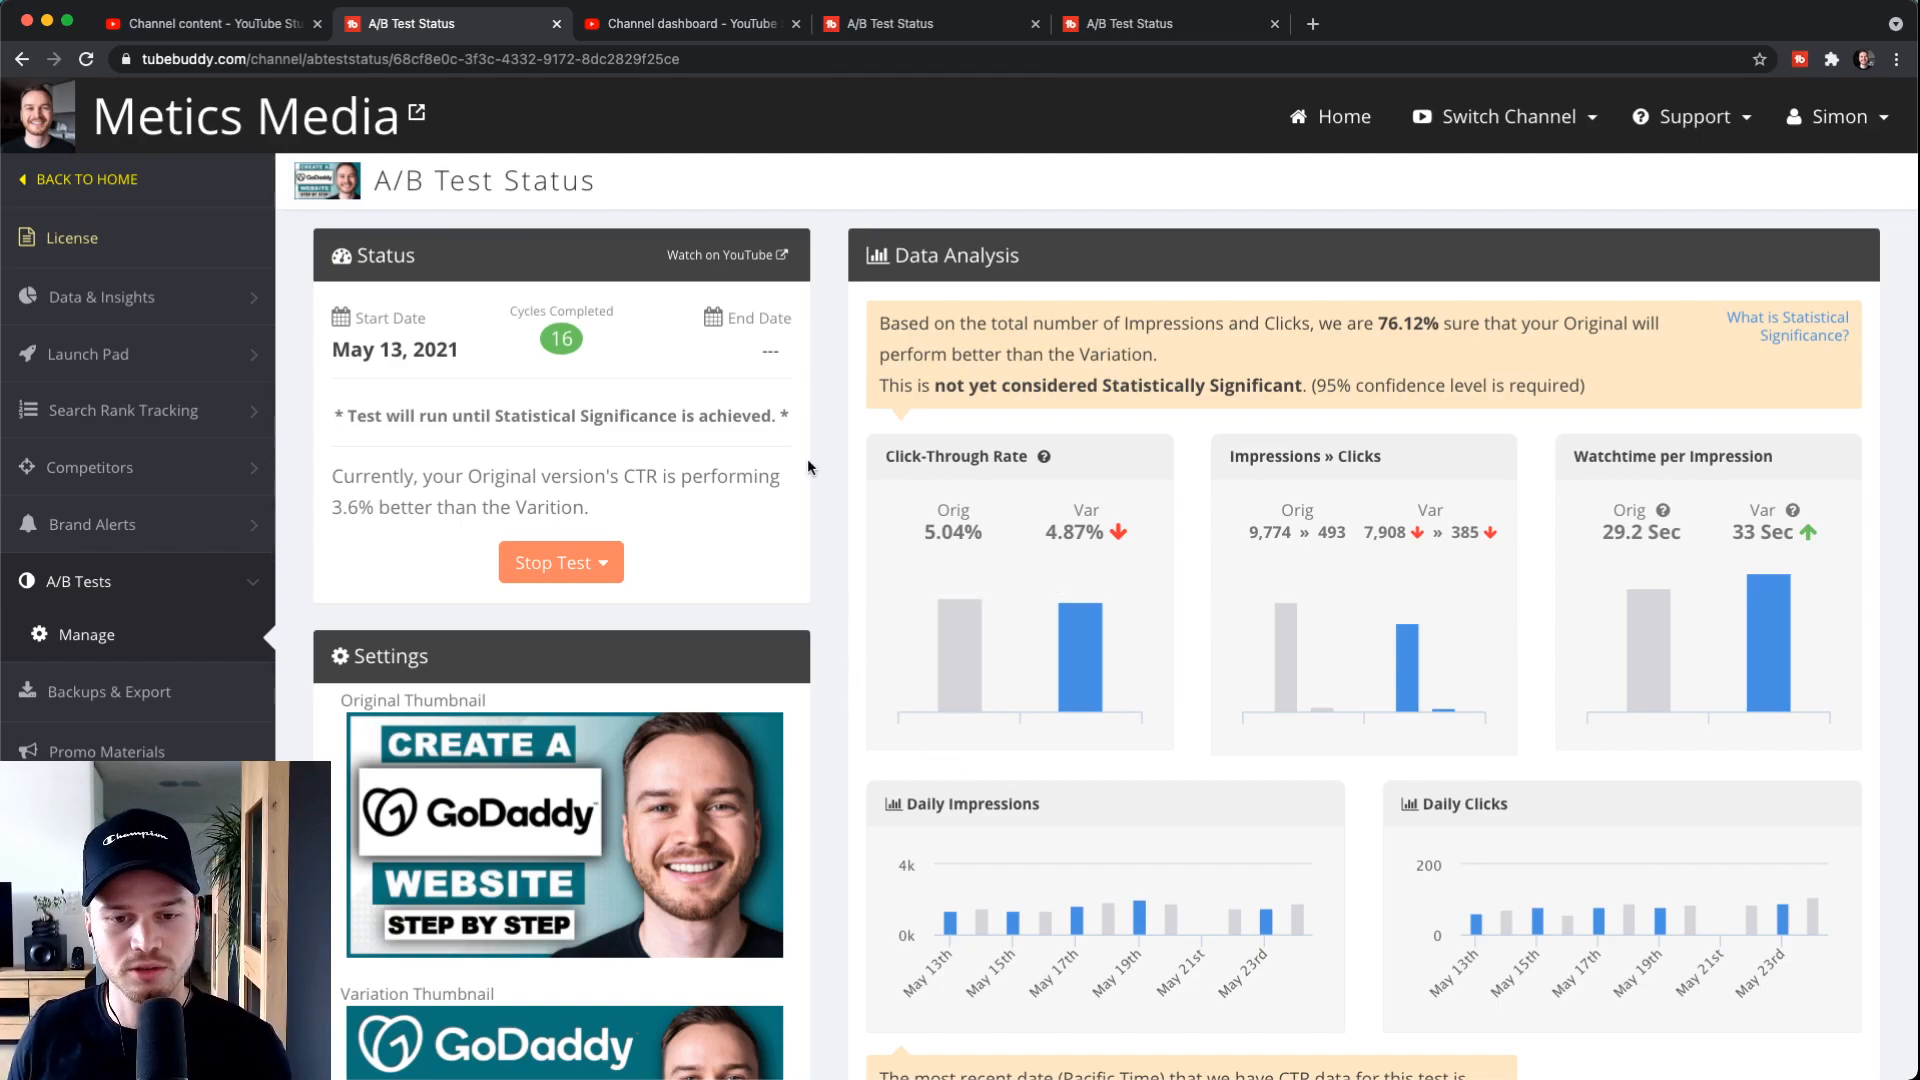
Task: Click the Var watchtime value 33 Sec
Action: coord(1762,532)
